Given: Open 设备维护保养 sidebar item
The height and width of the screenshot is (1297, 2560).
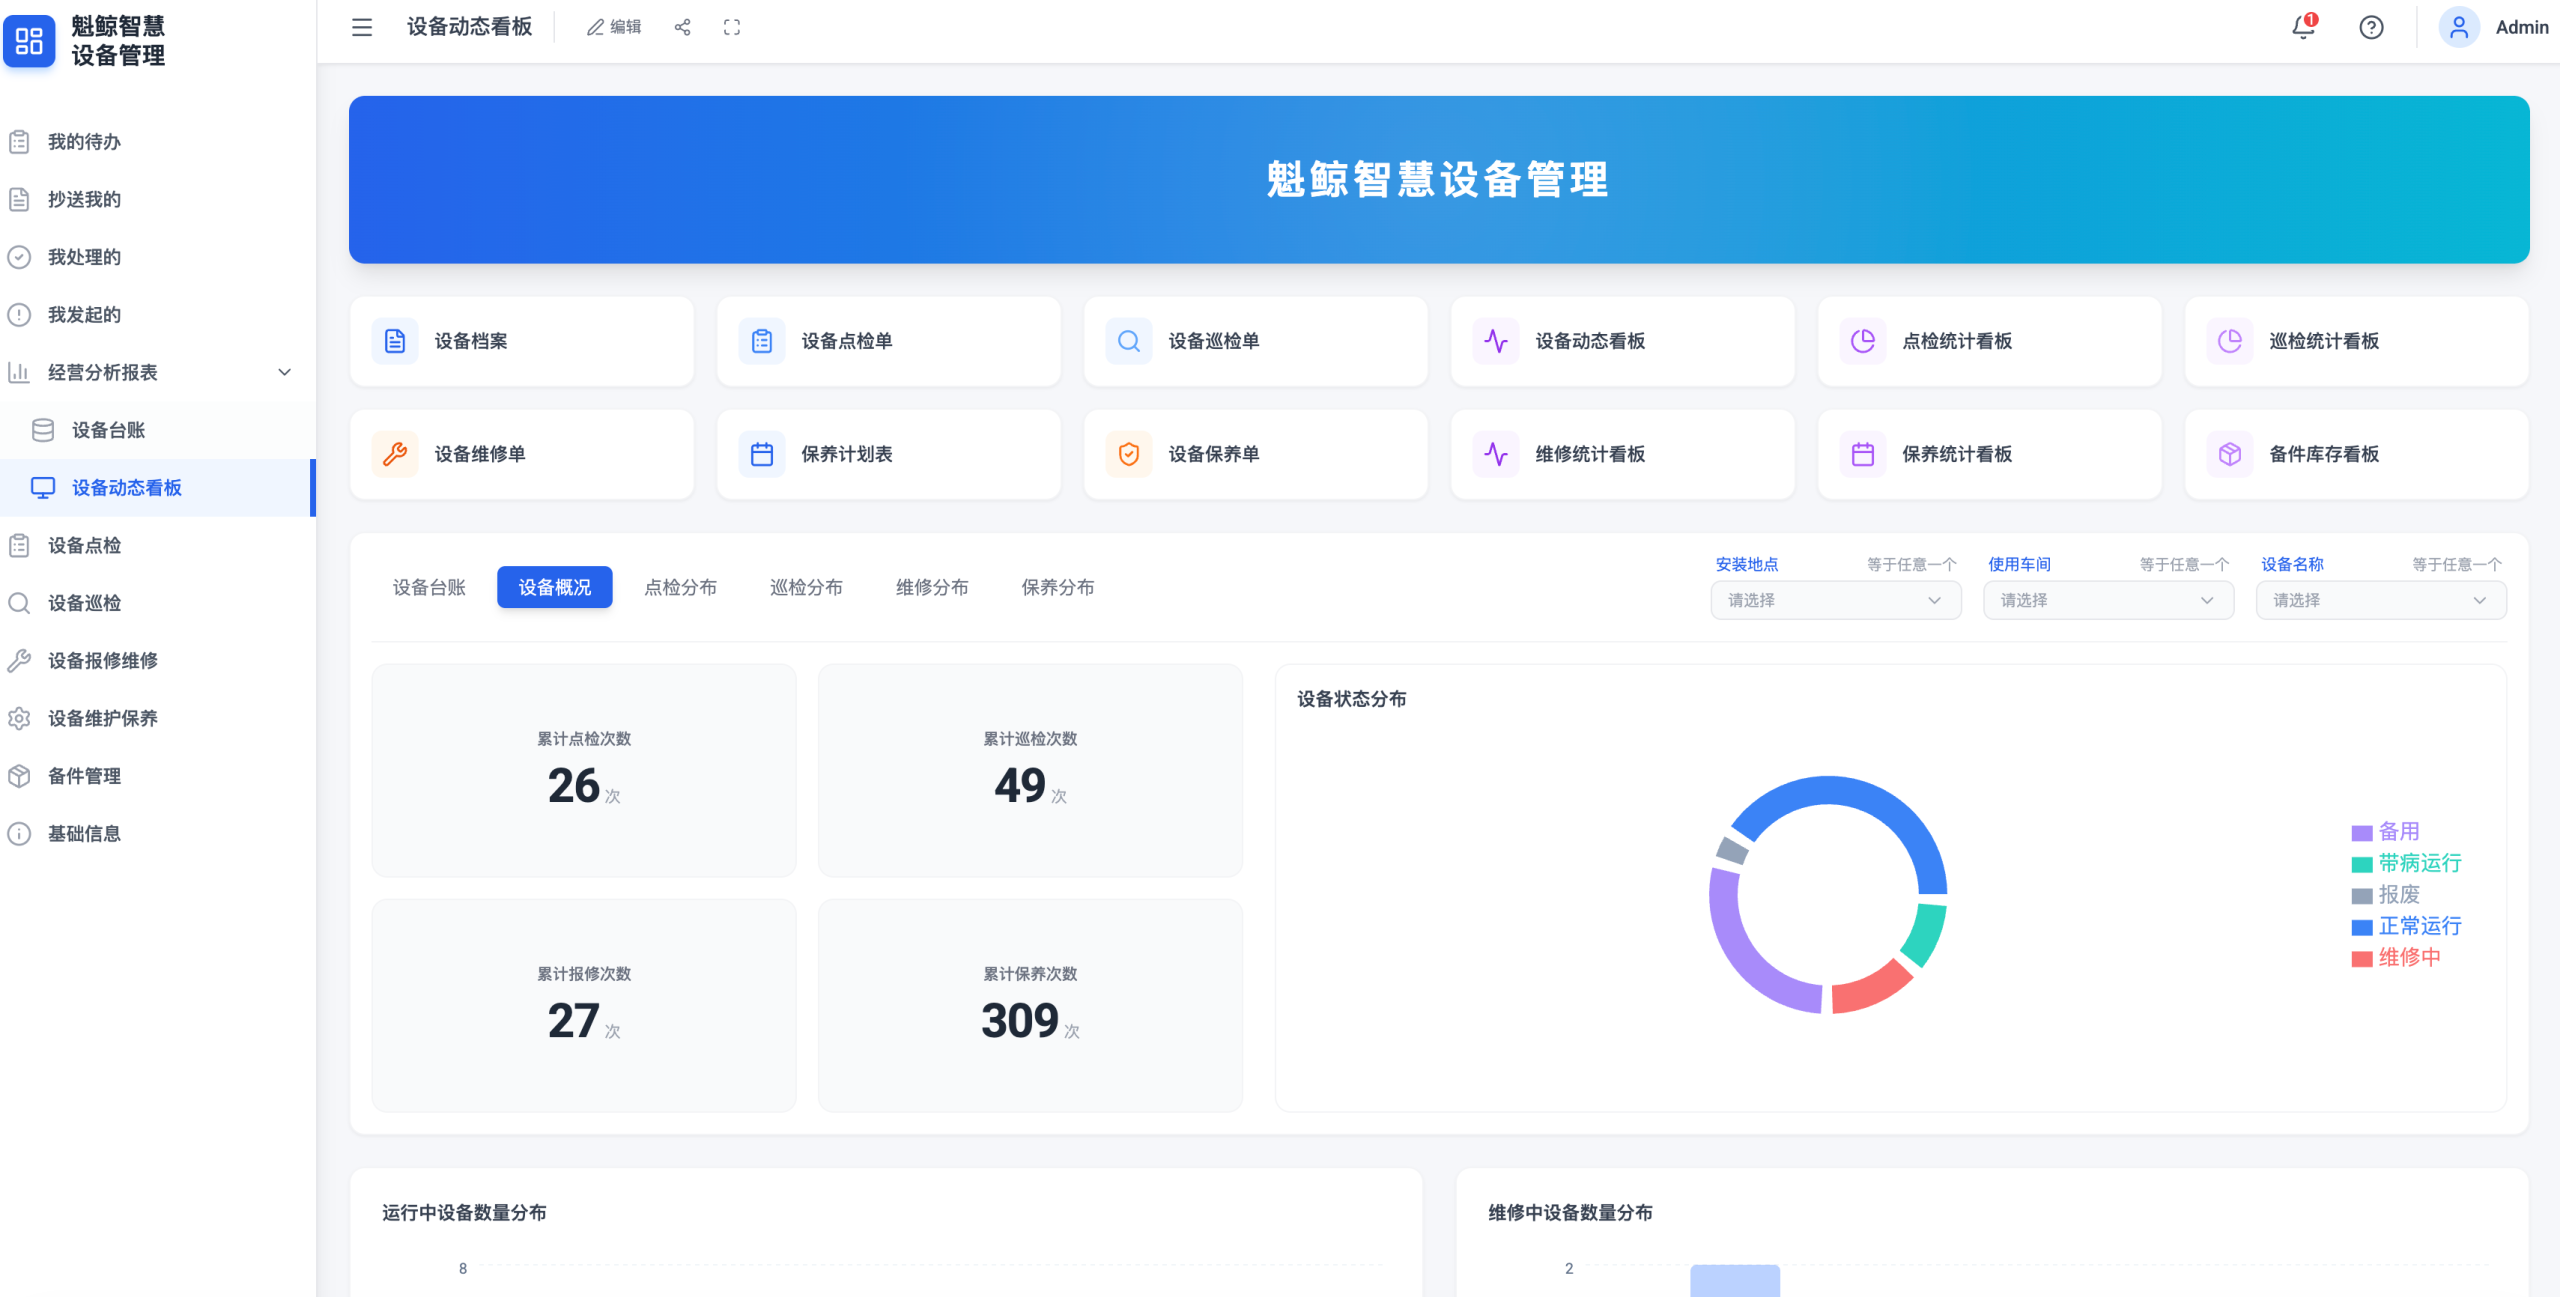Looking at the screenshot, I should pyautogui.click(x=157, y=718).
